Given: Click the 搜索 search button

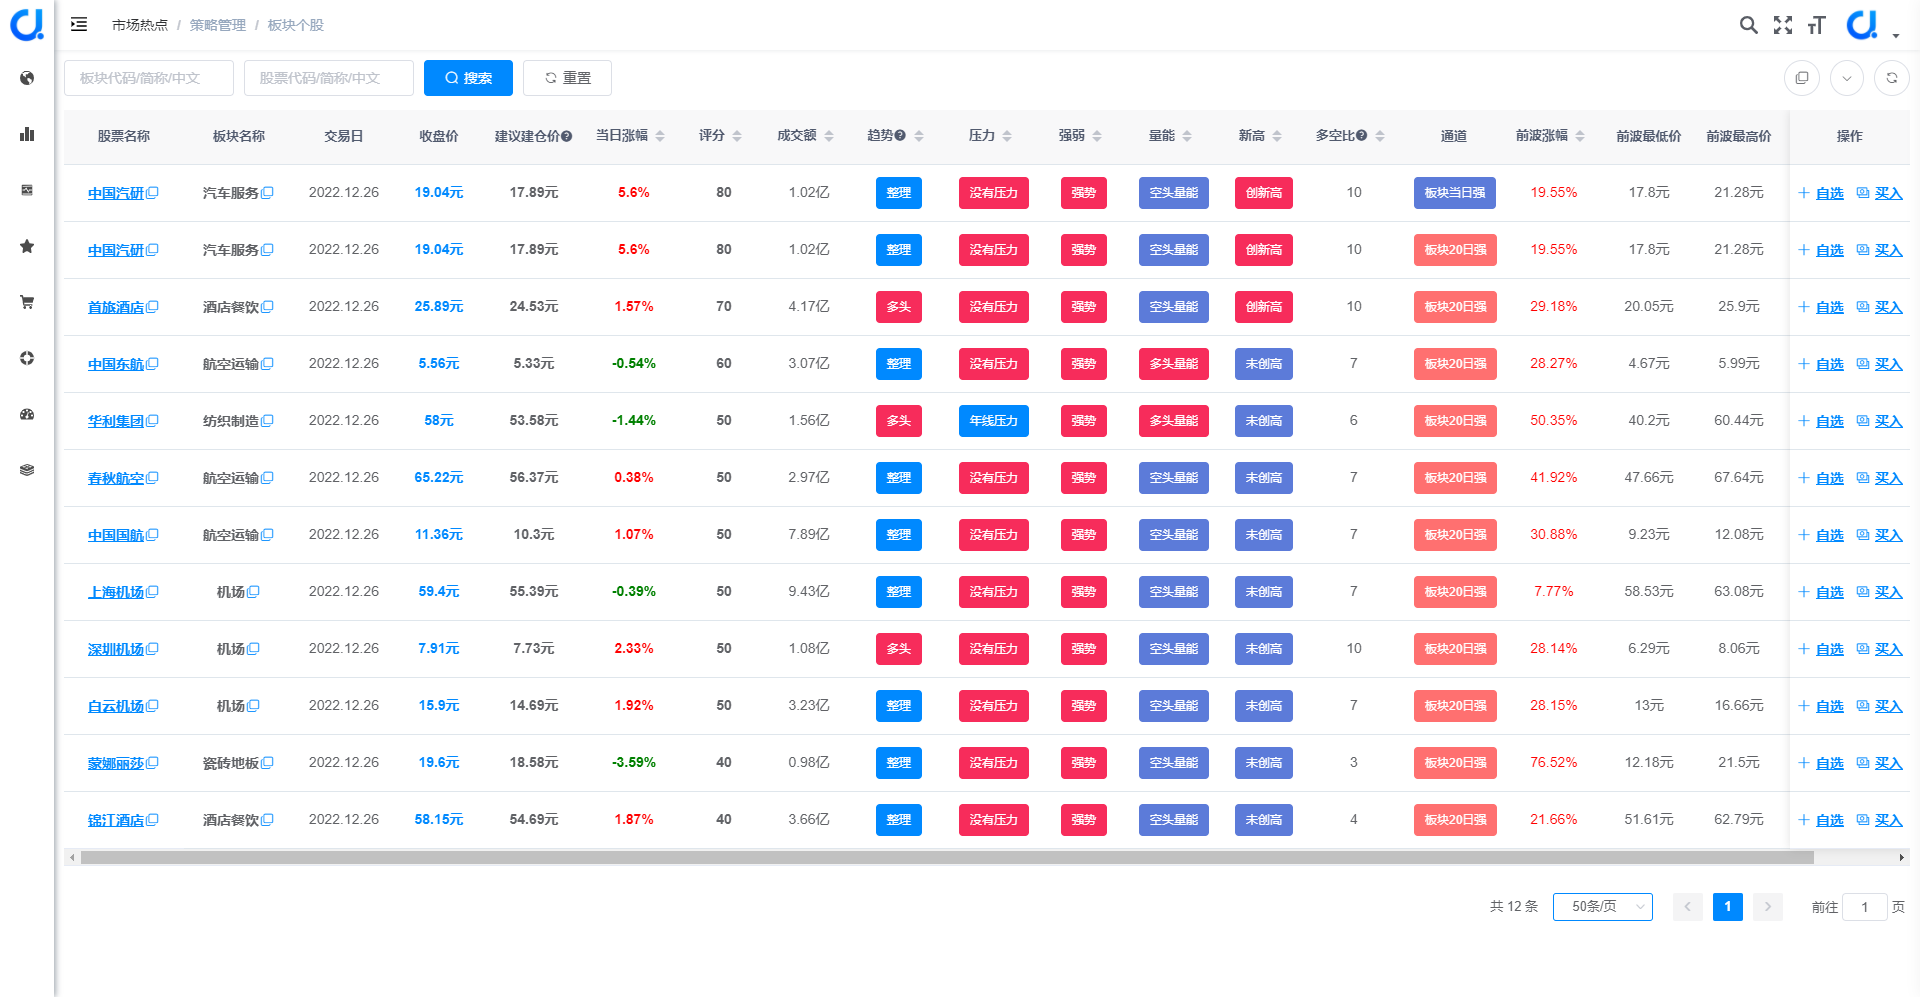Looking at the screenshot, I should (468, 78).
